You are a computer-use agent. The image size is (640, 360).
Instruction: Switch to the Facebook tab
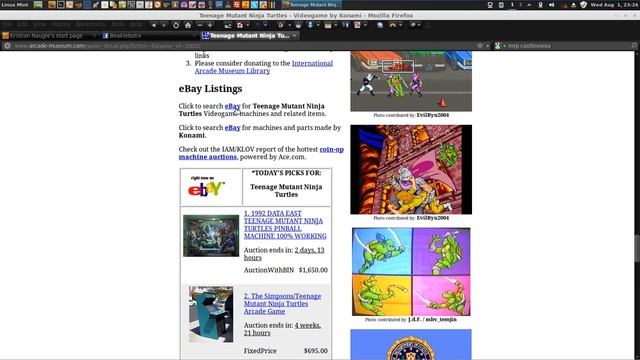(x=148, y=36)
